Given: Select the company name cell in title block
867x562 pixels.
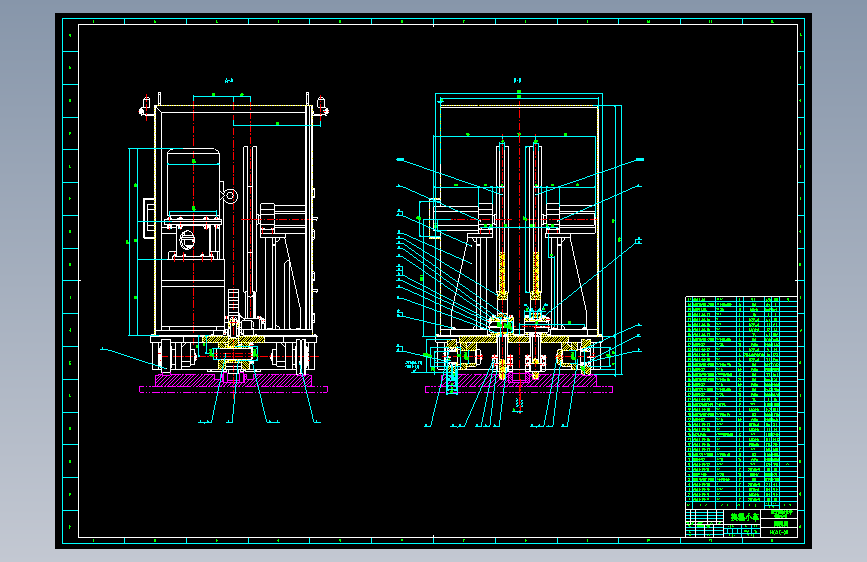Looking at the screenshot, I should coord(779,514).
